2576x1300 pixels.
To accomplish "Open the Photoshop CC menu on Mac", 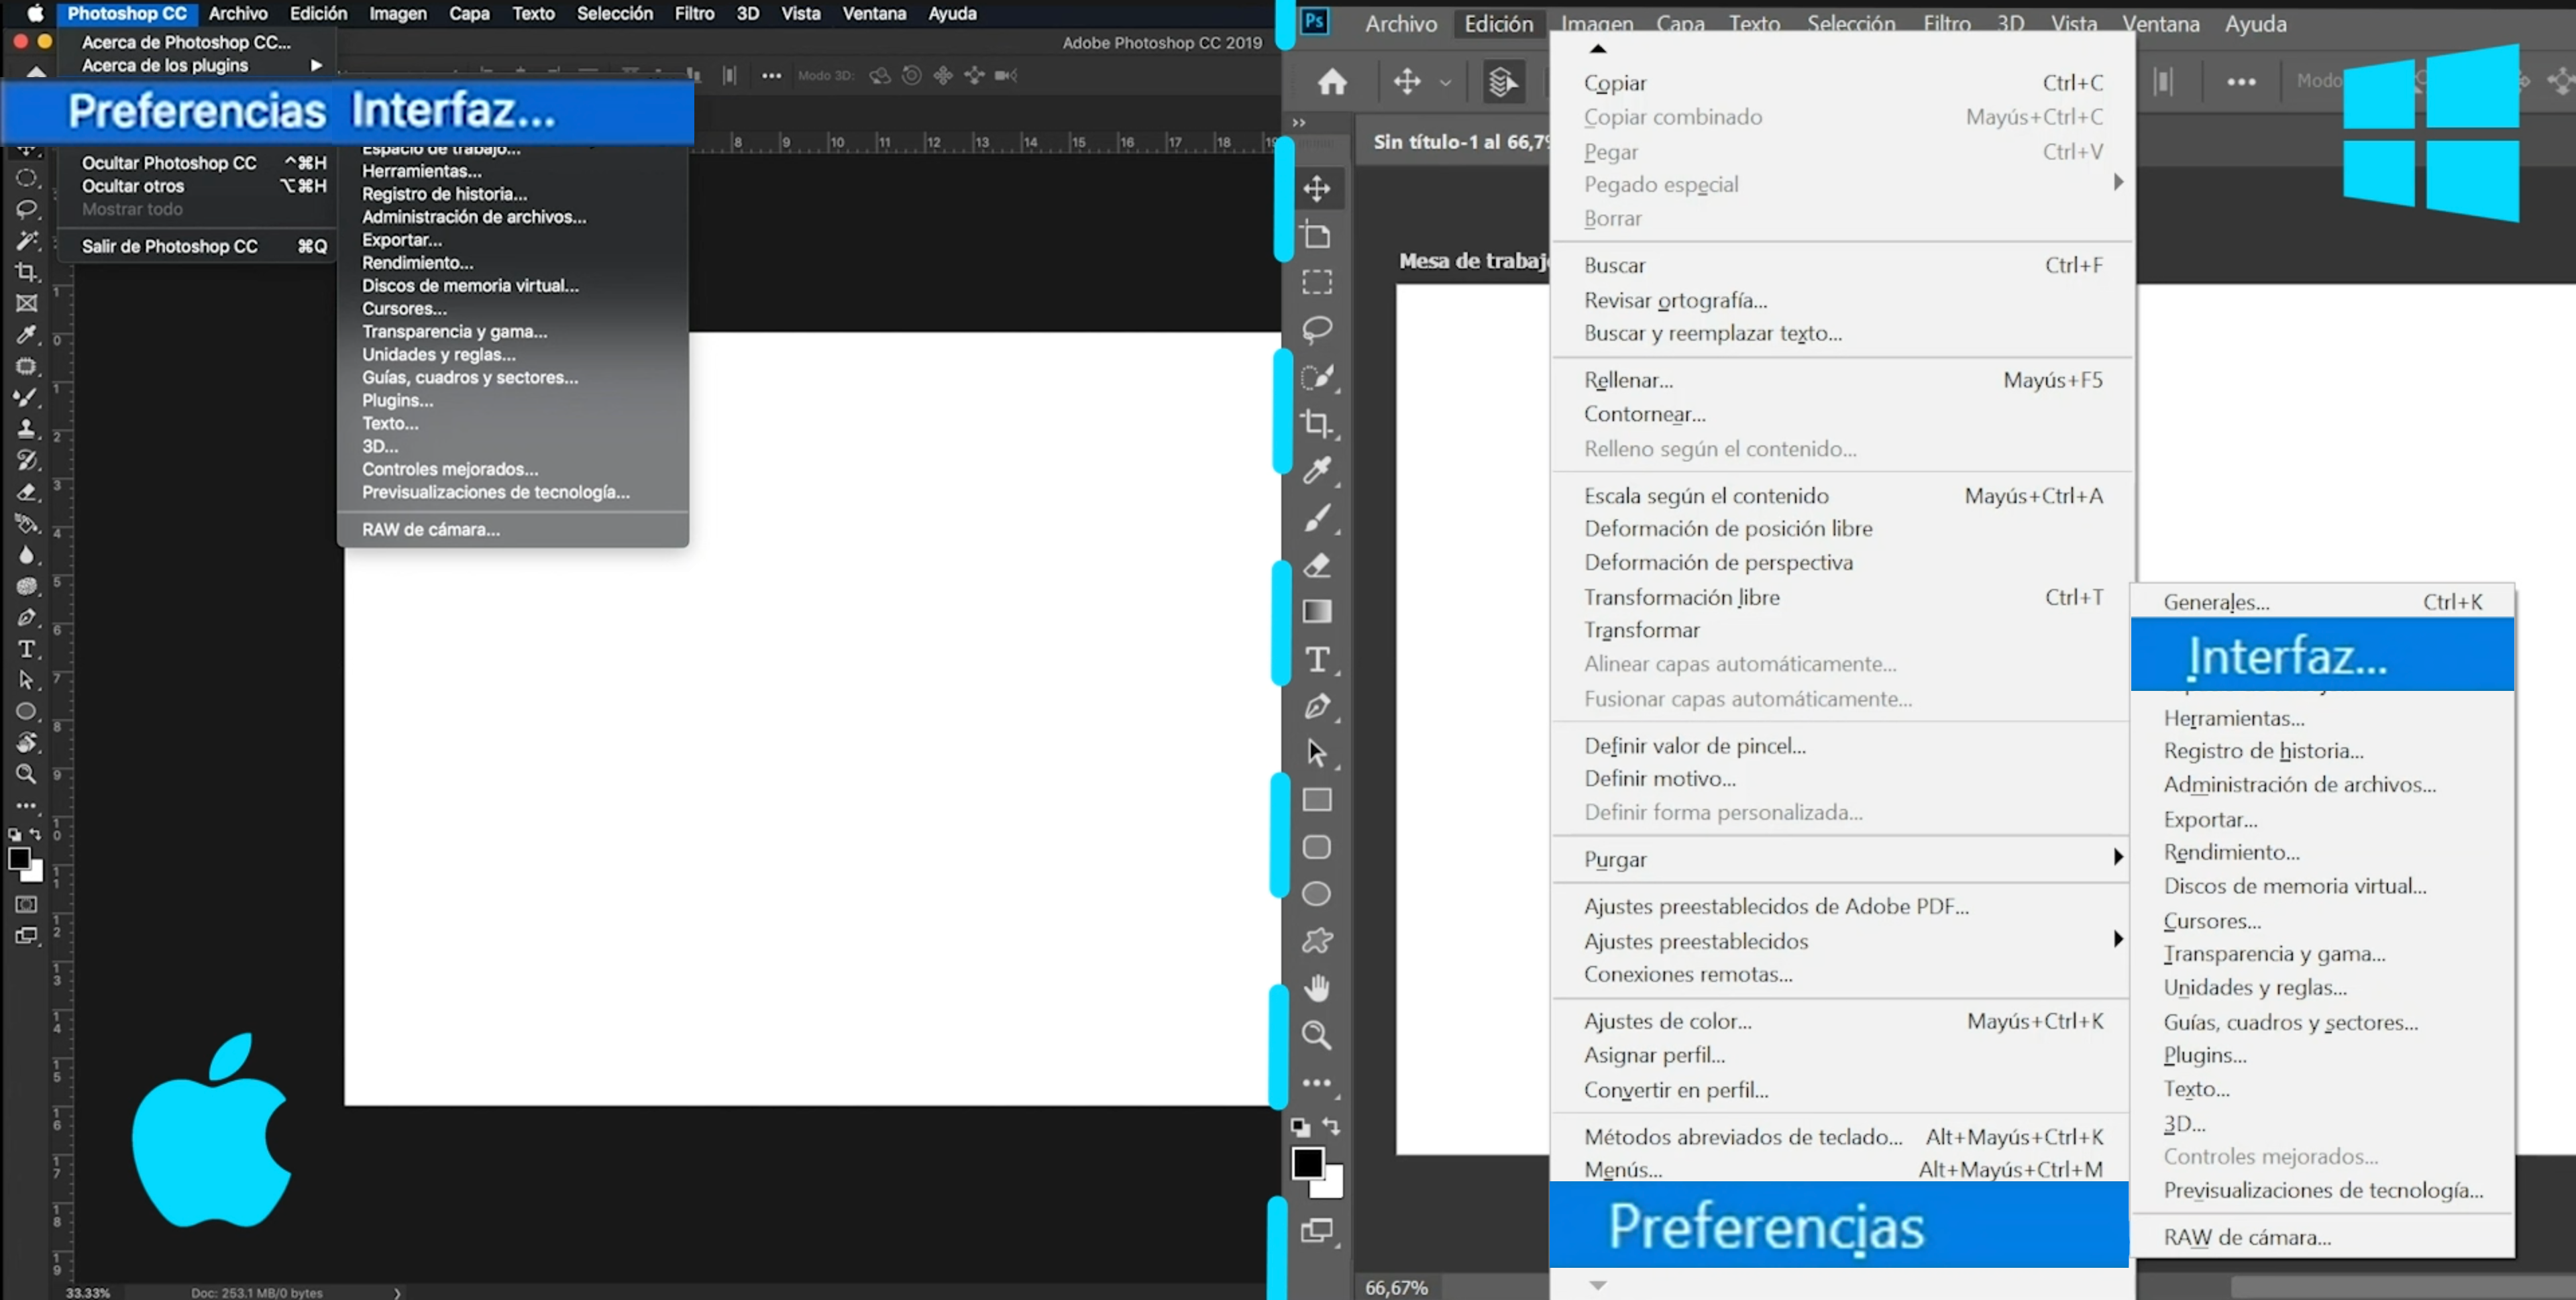I will point(127,13).
